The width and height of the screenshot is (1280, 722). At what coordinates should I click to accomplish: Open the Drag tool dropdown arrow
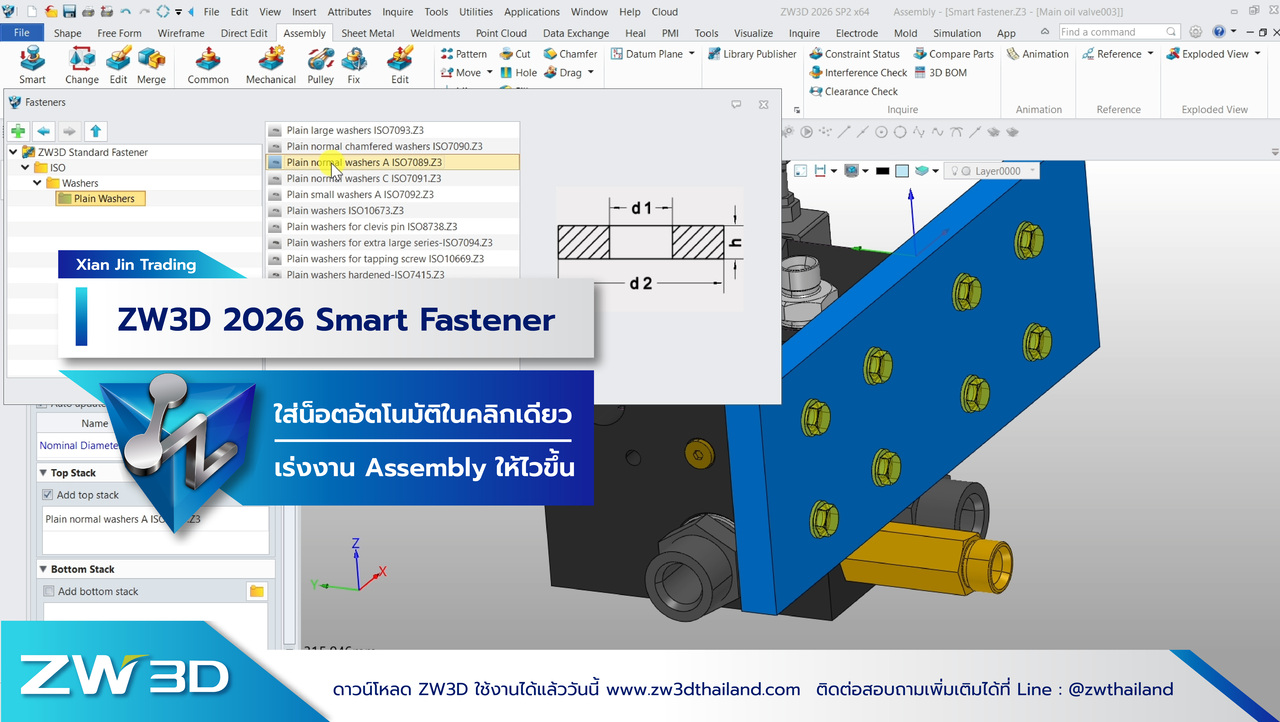[x=591, y=73]
